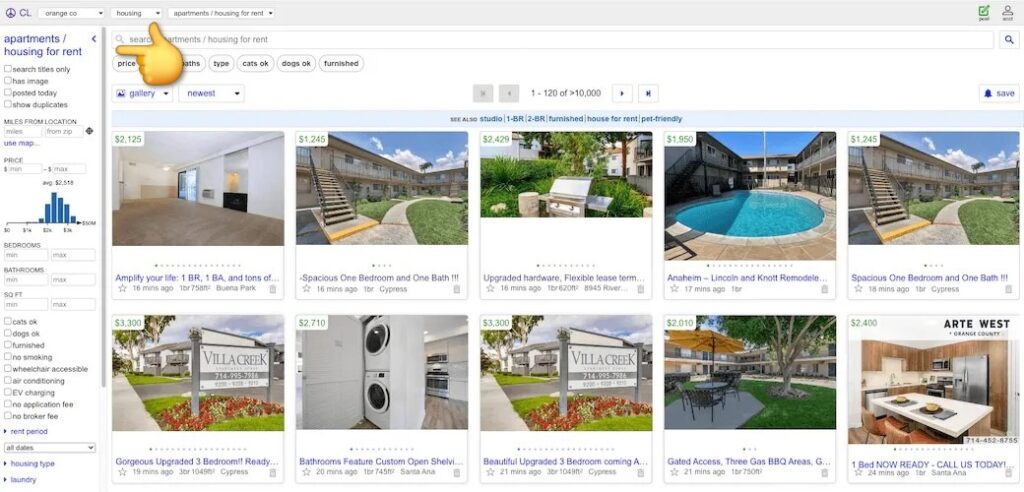
Task: Click the CL peace sign logo
Action: (x=10, y=13)
